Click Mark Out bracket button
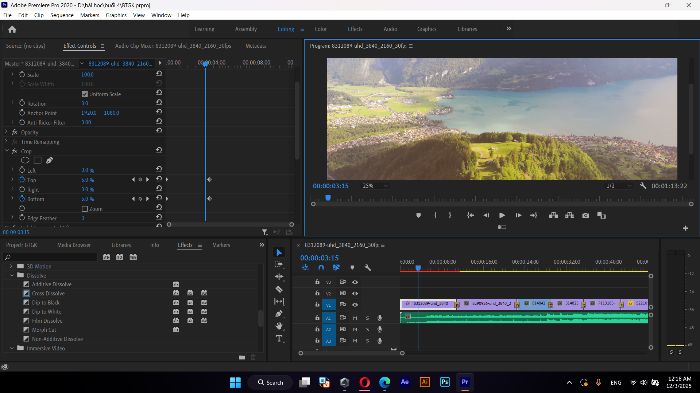 point(450,215)
